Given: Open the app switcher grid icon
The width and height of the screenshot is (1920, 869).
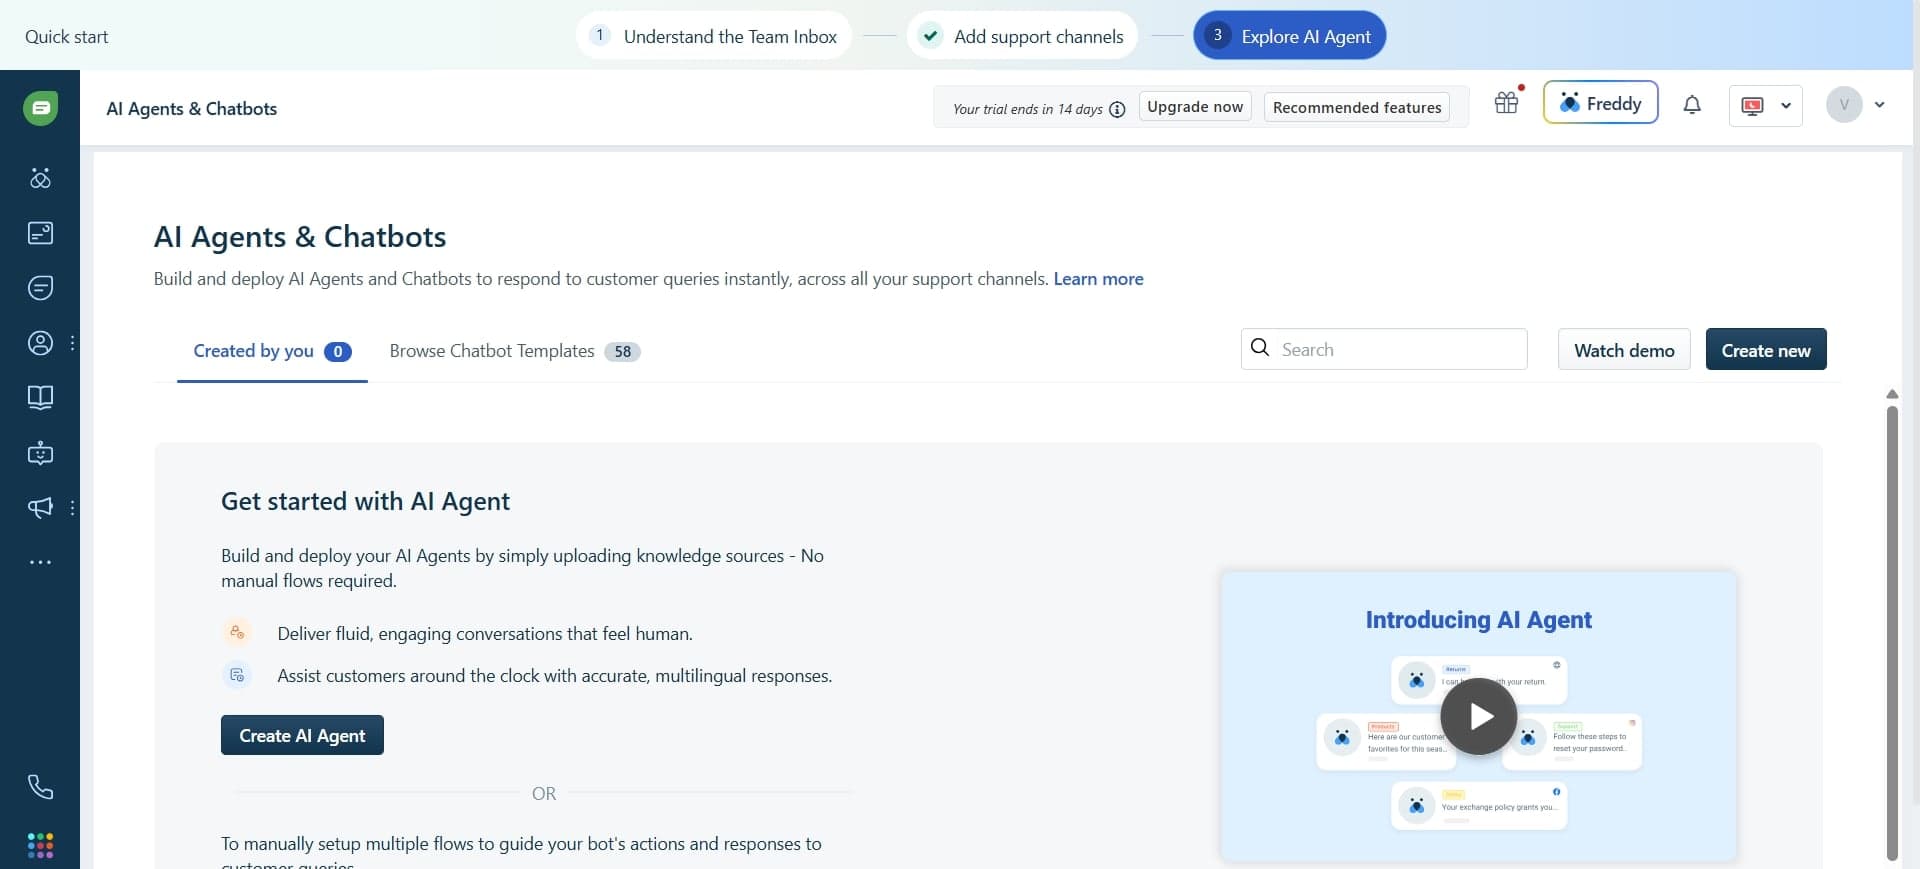Looking at the screenshot, I should (x=40, y=845).
